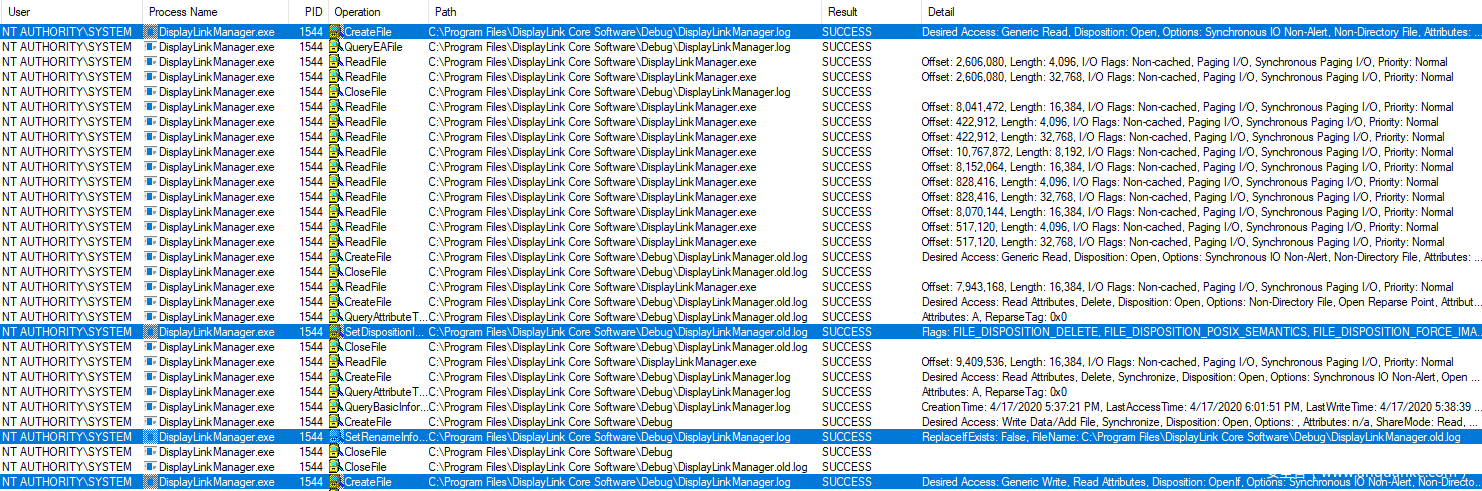Click the SetRenameInformation operation icon
Image resolution: width=1482 pixels, height=491 pixels.
pyautogui.click(x=336, y=437)
